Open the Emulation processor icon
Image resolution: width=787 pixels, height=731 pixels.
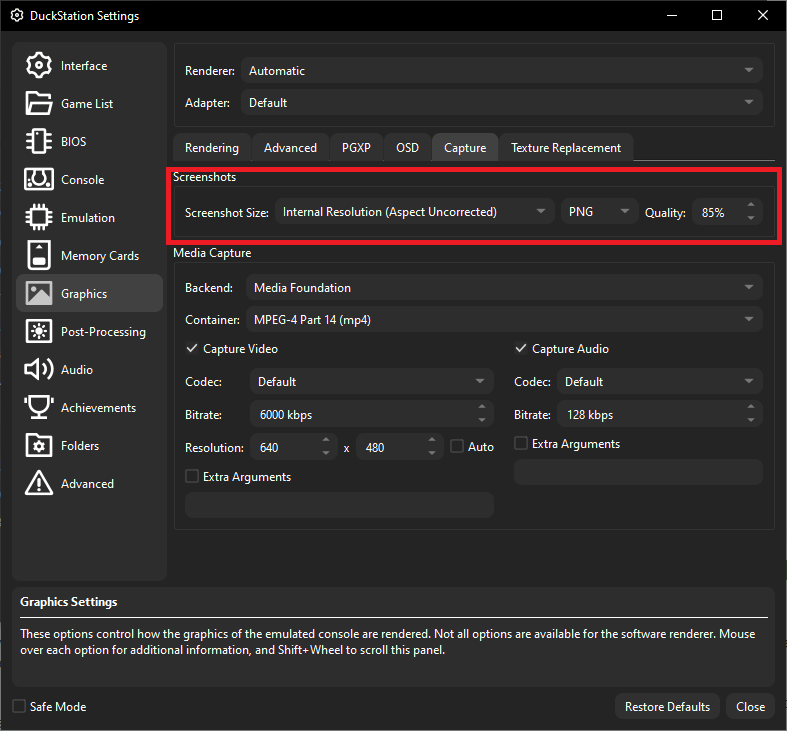[x=39, y=217]
